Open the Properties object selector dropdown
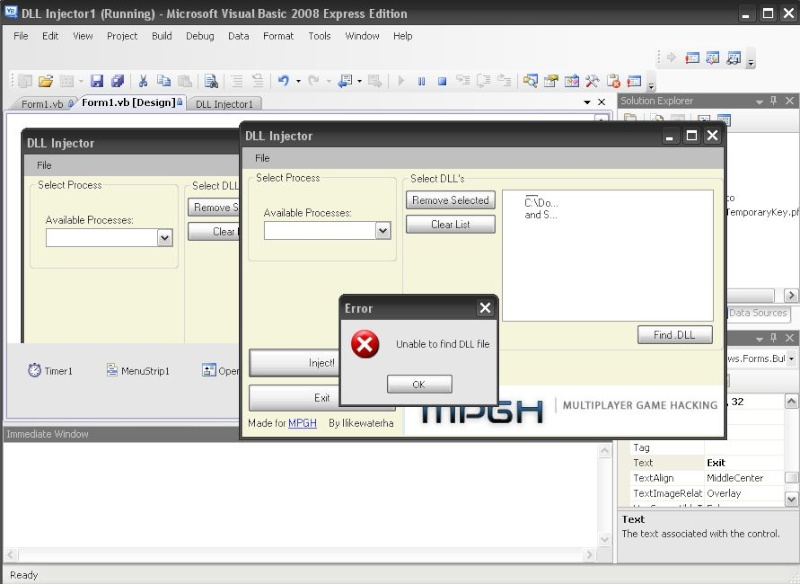The width and height of the screenshot is (800, 584). click(791, 359)
